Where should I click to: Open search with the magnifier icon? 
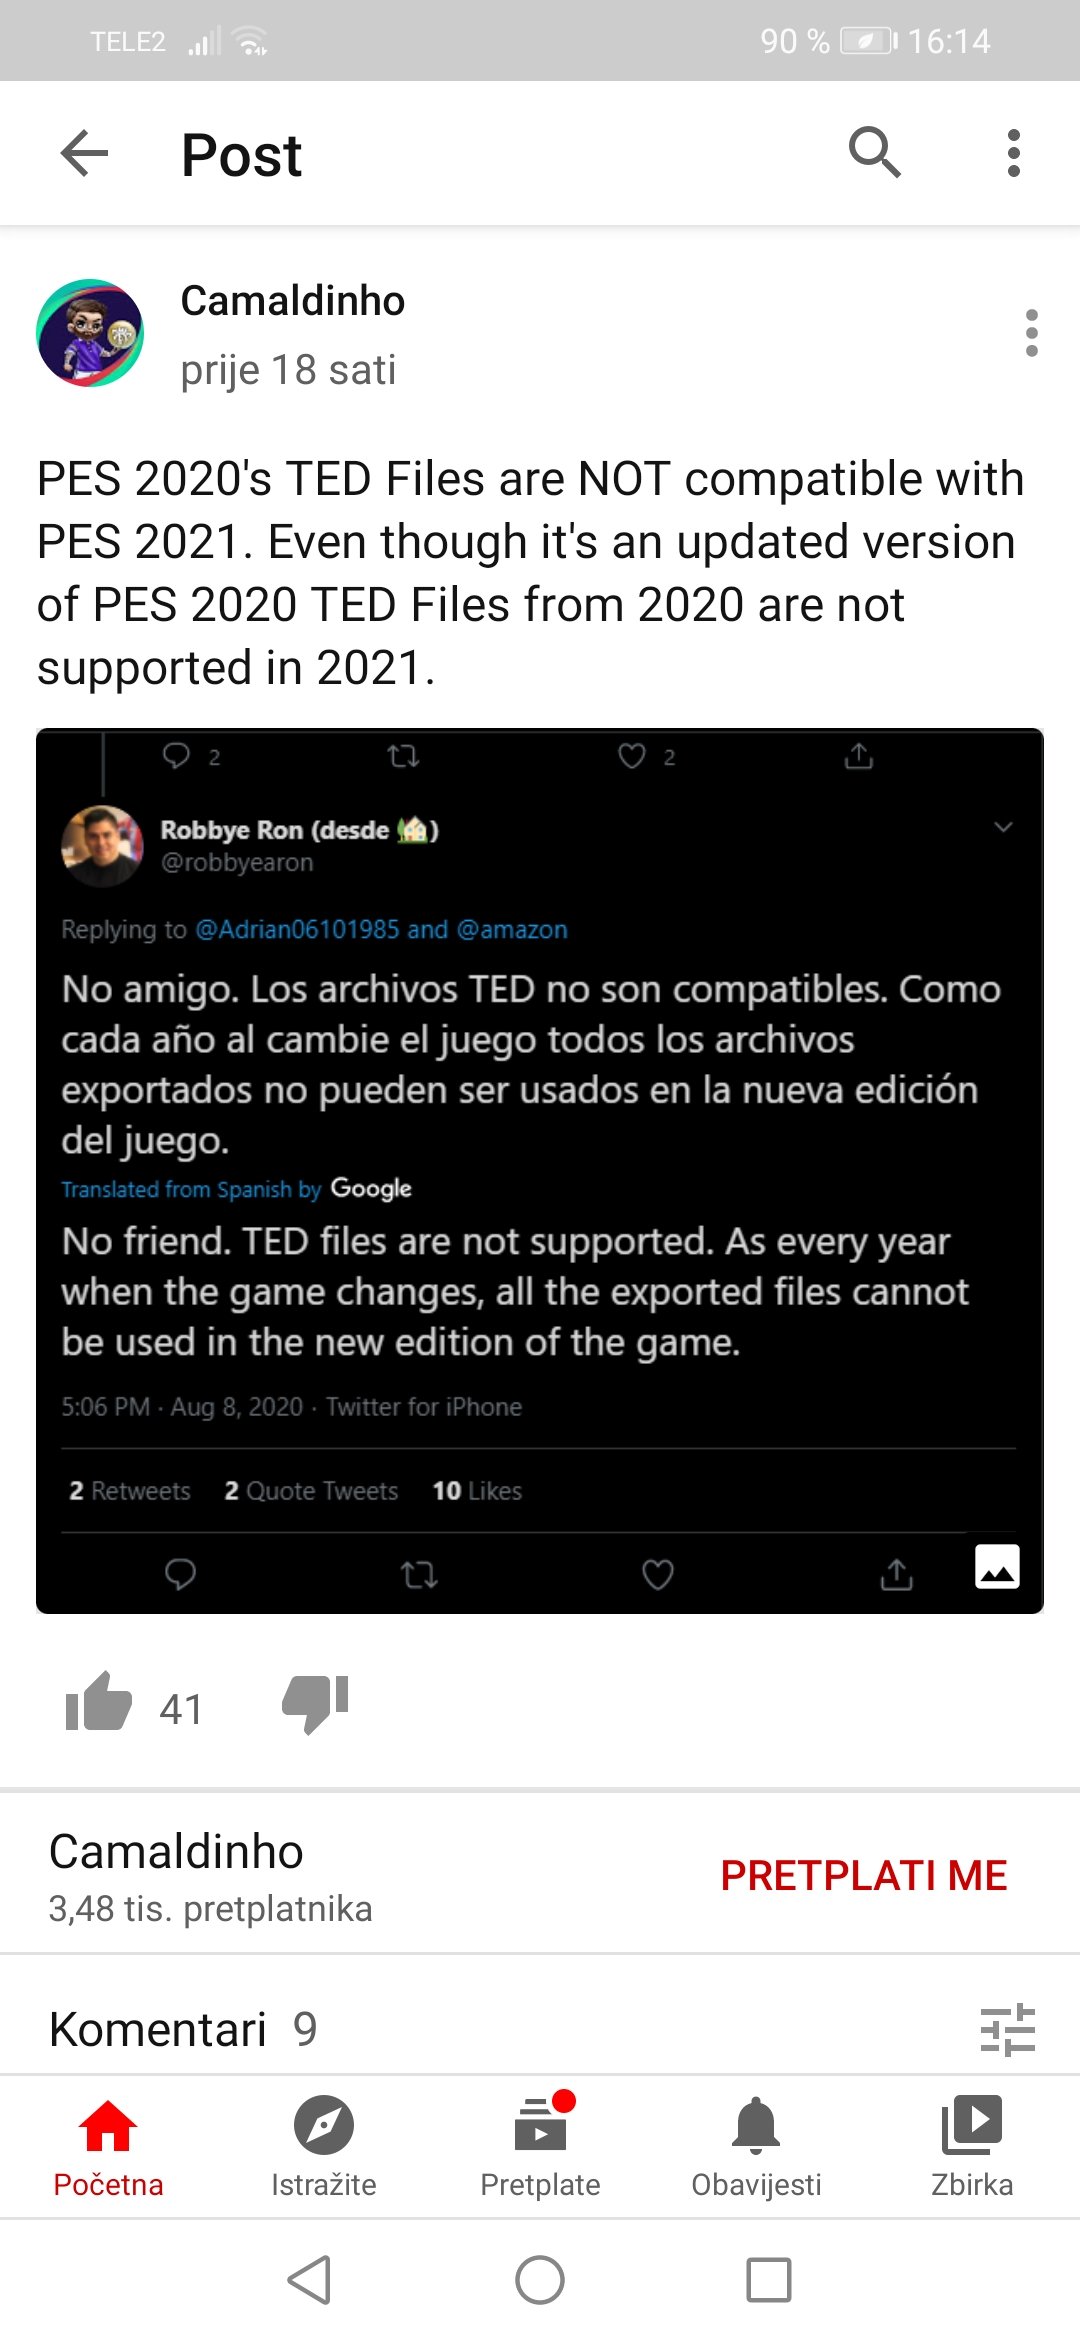(x=874, y=153)
